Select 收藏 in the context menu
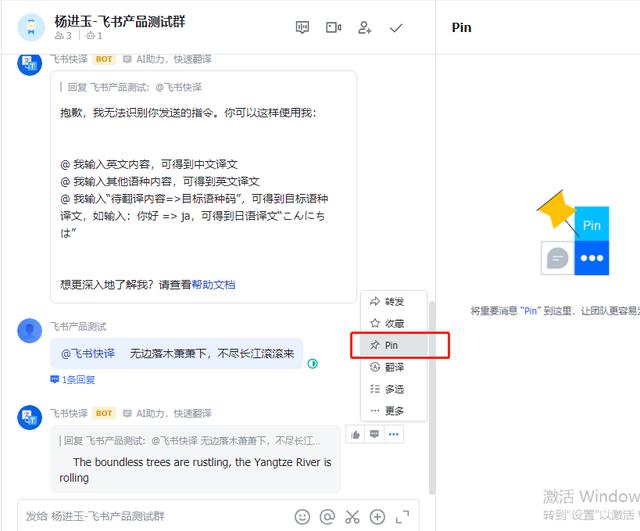Viewport: 640px width, 531px height. [393, 323]
